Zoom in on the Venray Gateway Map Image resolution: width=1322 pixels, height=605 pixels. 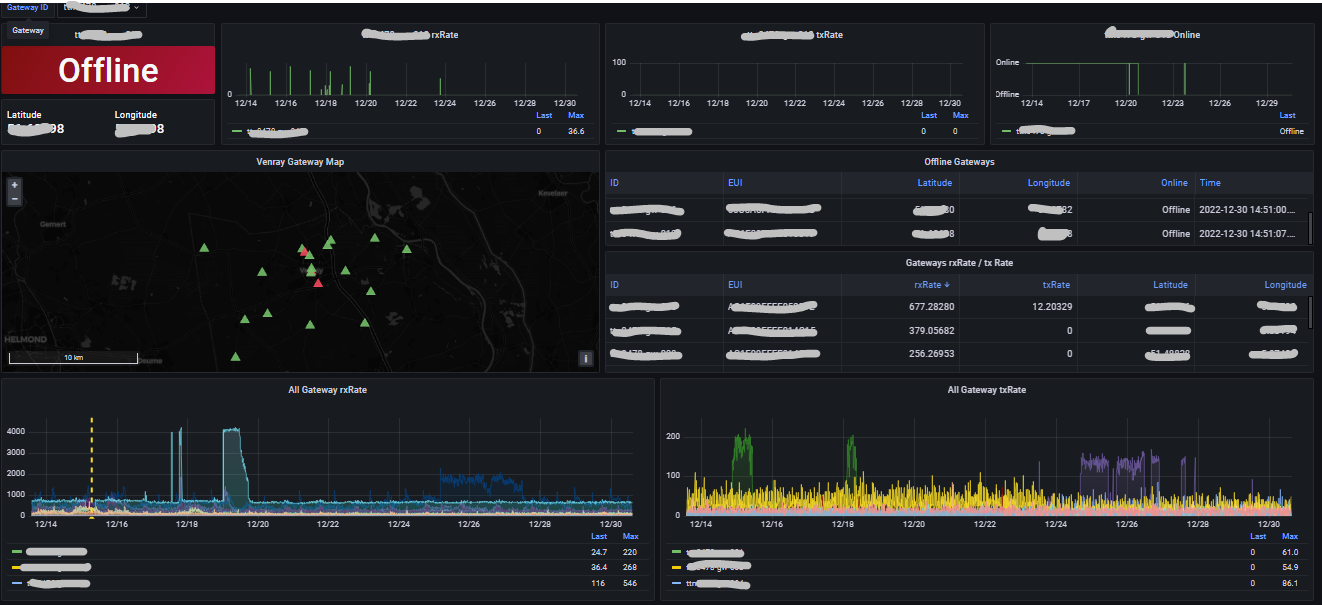(14, 186)
